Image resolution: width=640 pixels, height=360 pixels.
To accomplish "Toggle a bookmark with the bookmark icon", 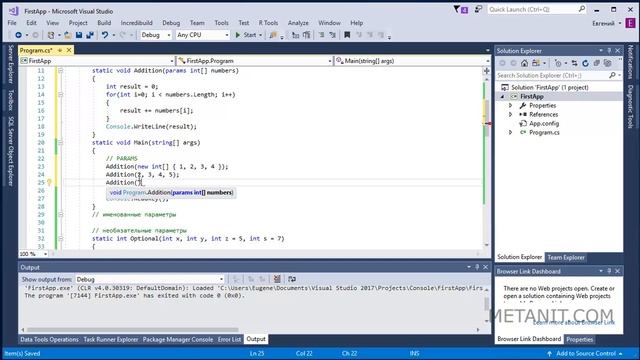I will coord(347,35).
